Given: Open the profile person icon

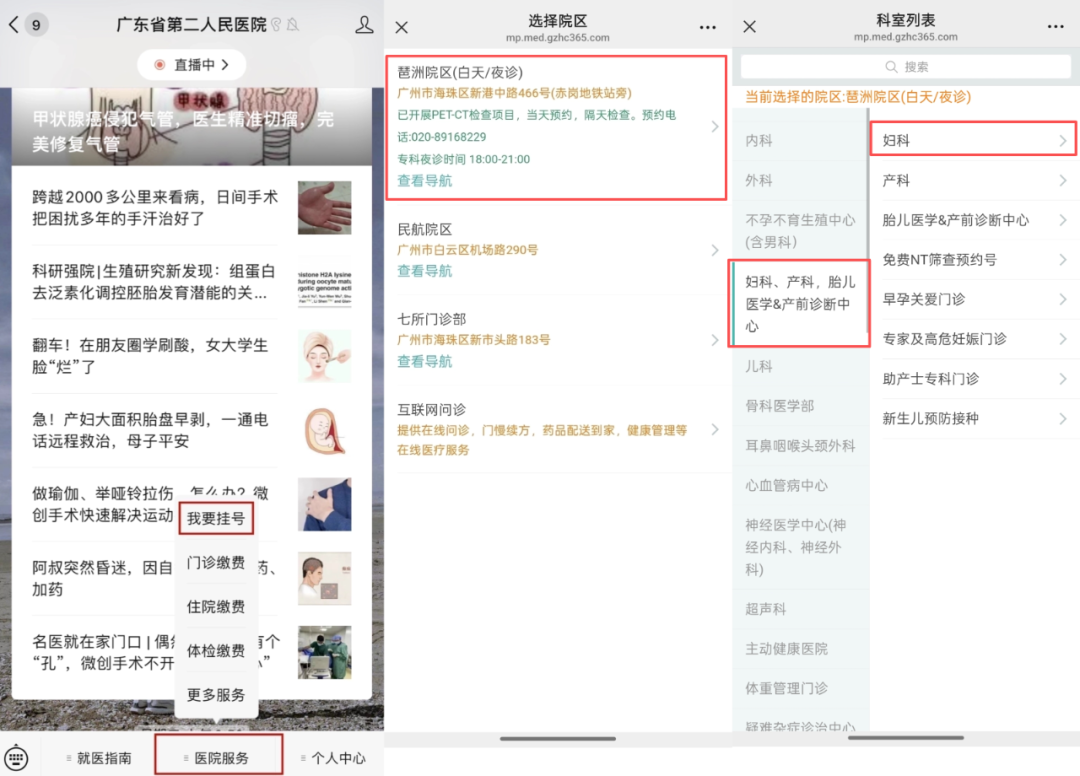Looking at the screenshot, I should pos(364,25).
